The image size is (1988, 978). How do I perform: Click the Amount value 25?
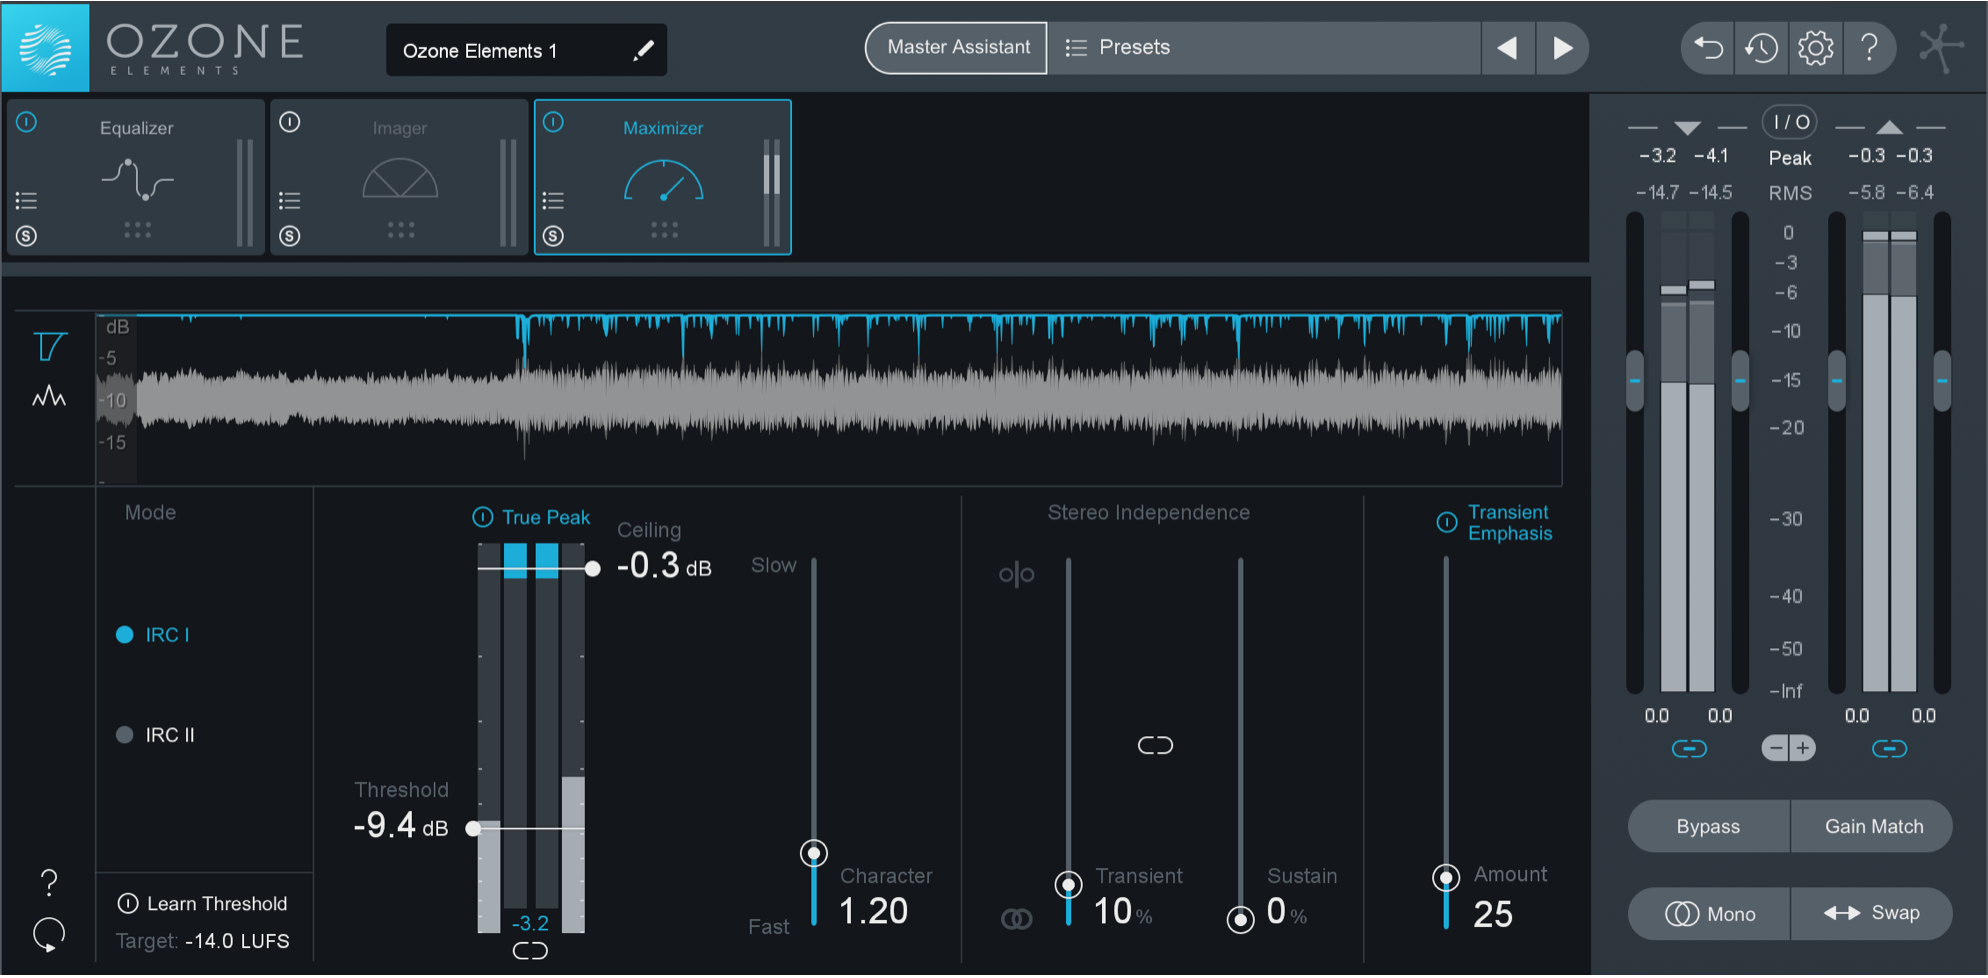pyautogui.click(x=1493, y=915)
